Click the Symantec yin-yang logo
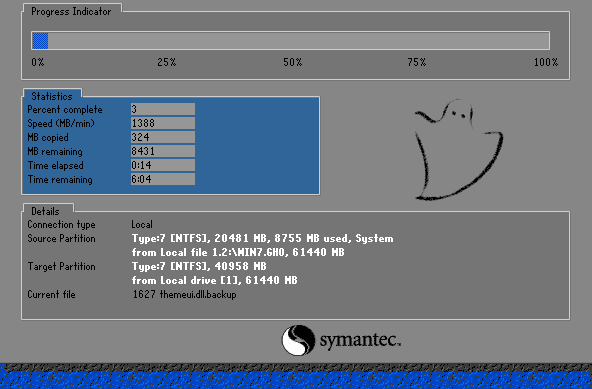 point(298,340)
